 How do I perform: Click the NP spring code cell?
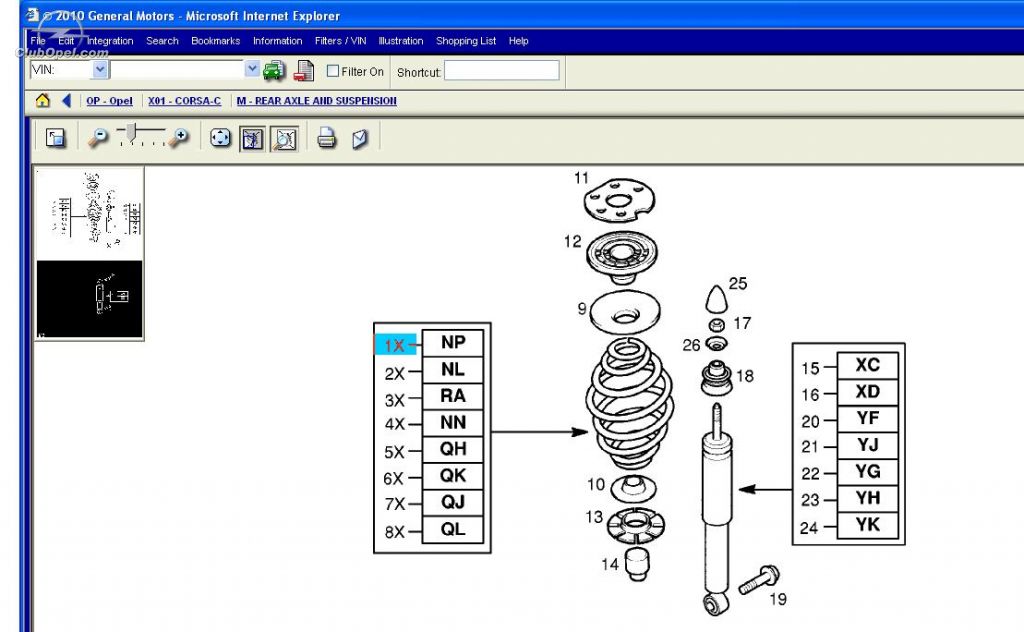[x=453, y=342]
